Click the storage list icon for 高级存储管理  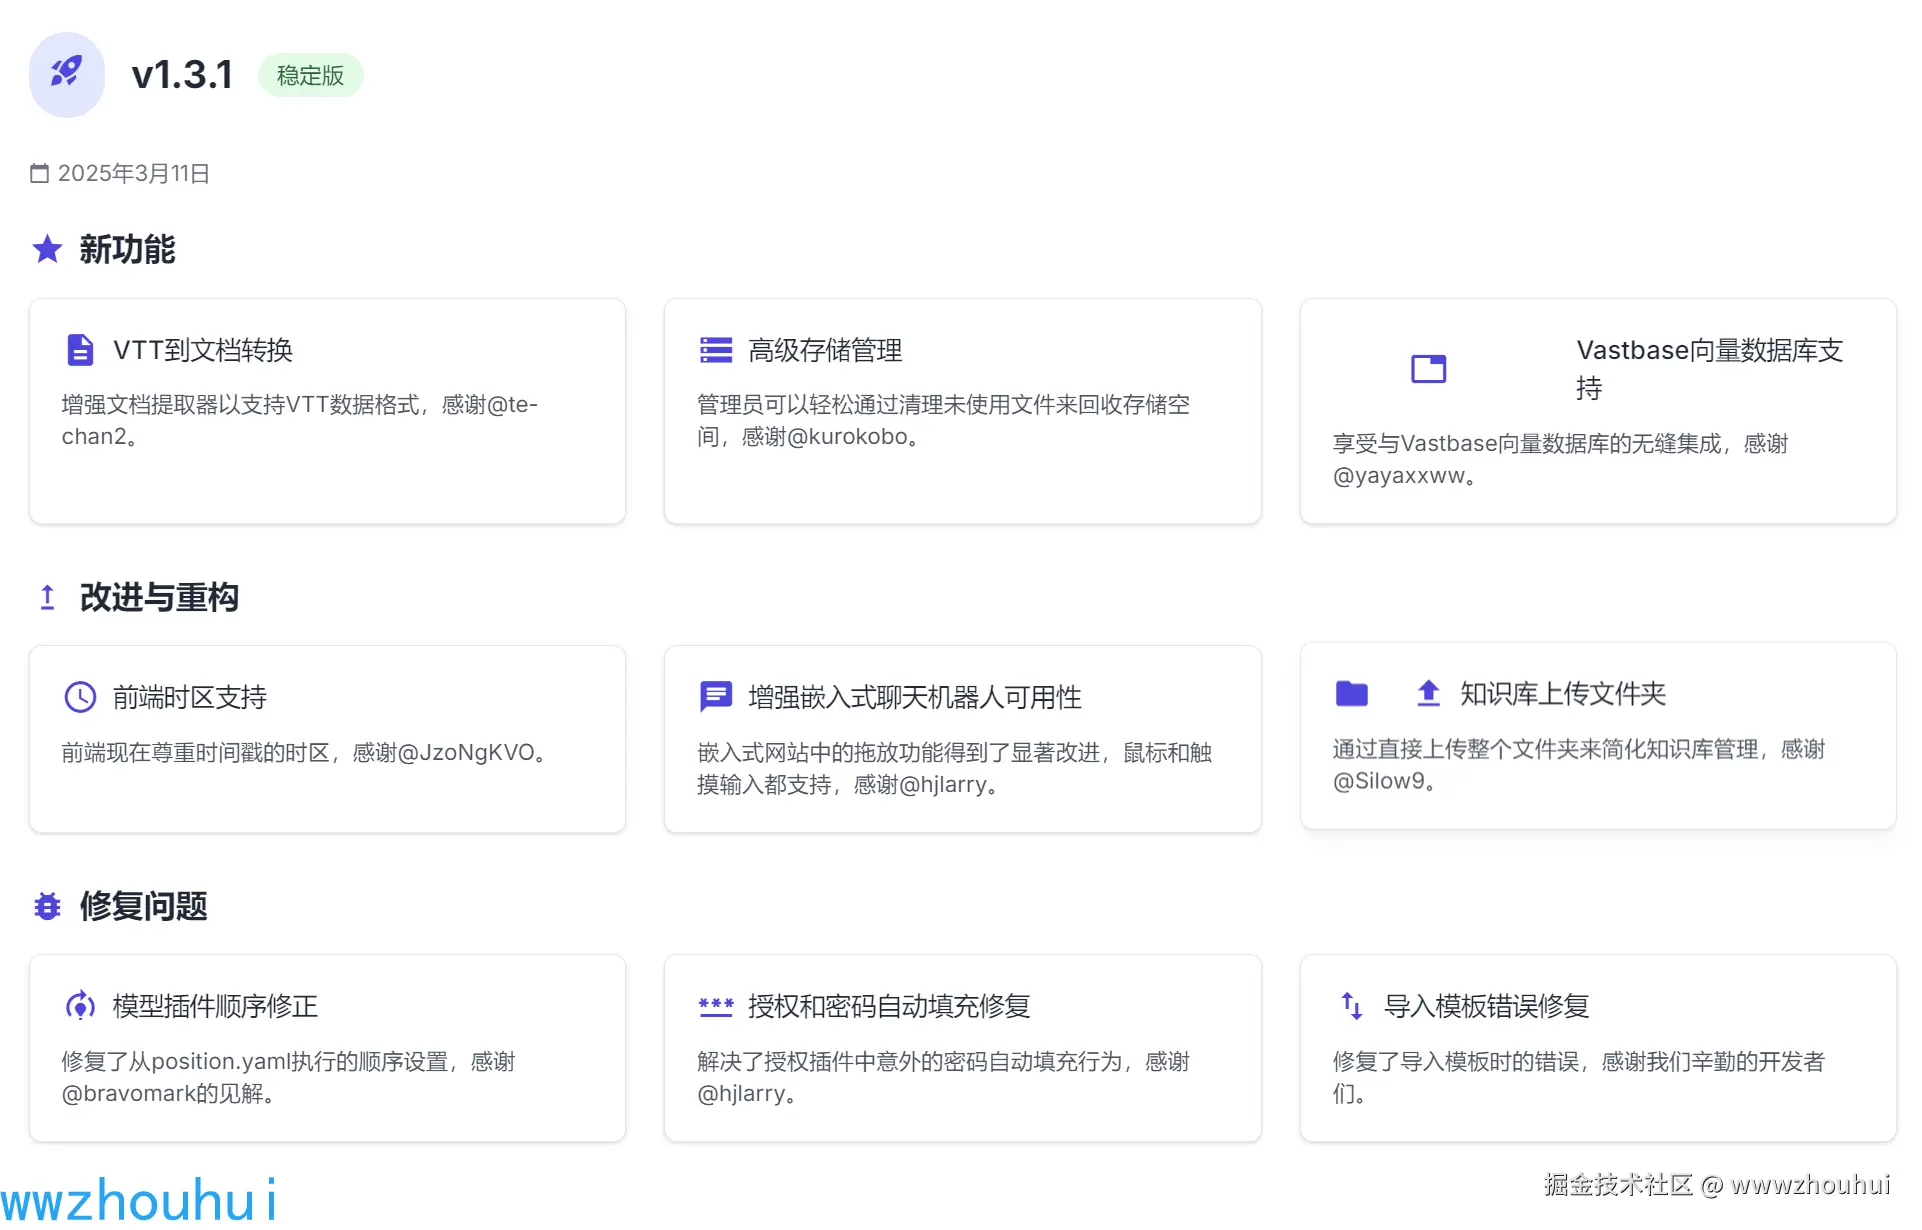coord(715,350)
